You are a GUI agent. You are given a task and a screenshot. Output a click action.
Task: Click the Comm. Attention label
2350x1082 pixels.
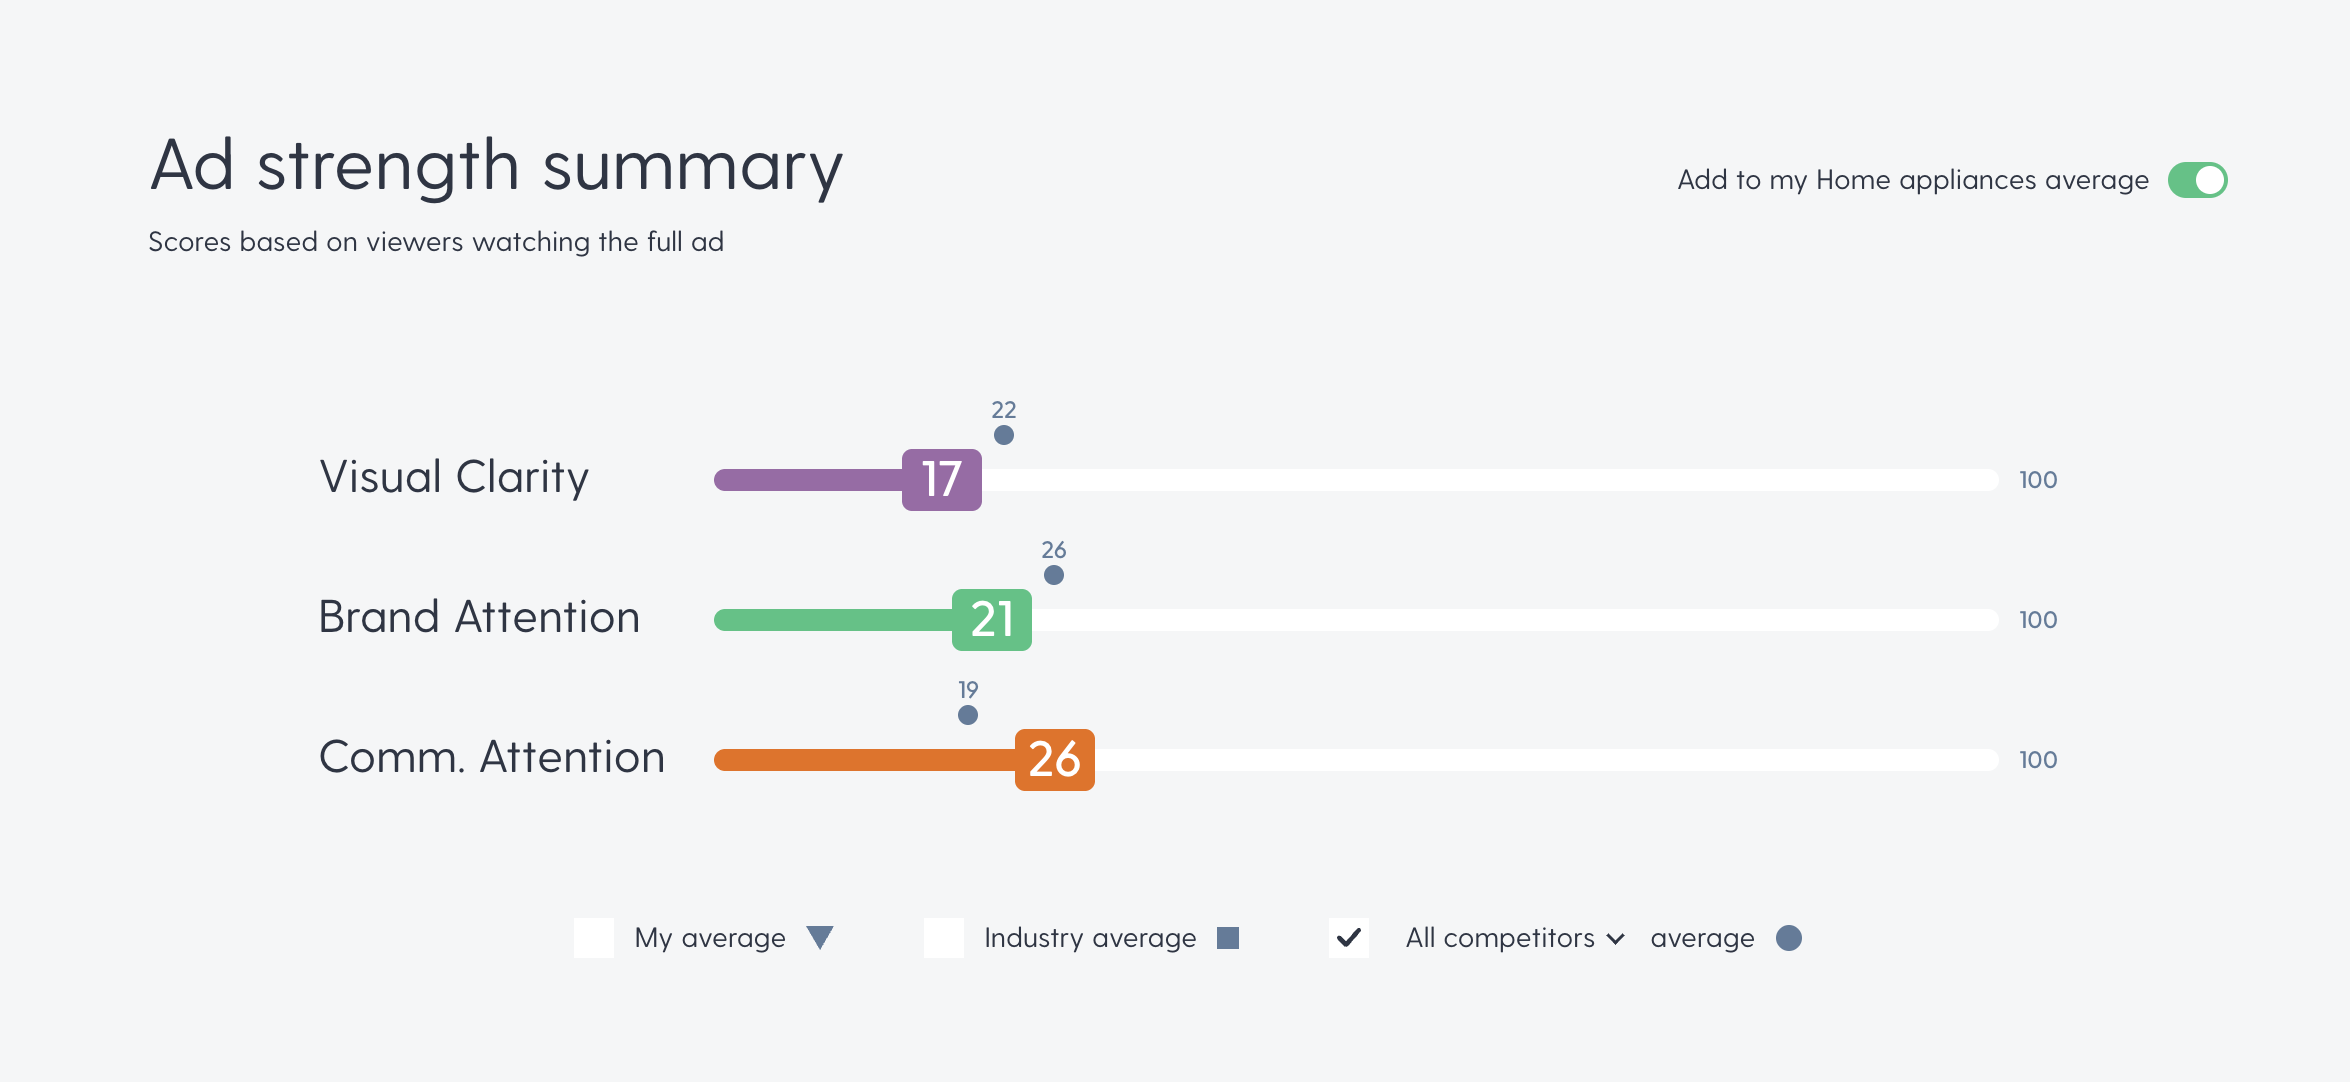(491, 757)
